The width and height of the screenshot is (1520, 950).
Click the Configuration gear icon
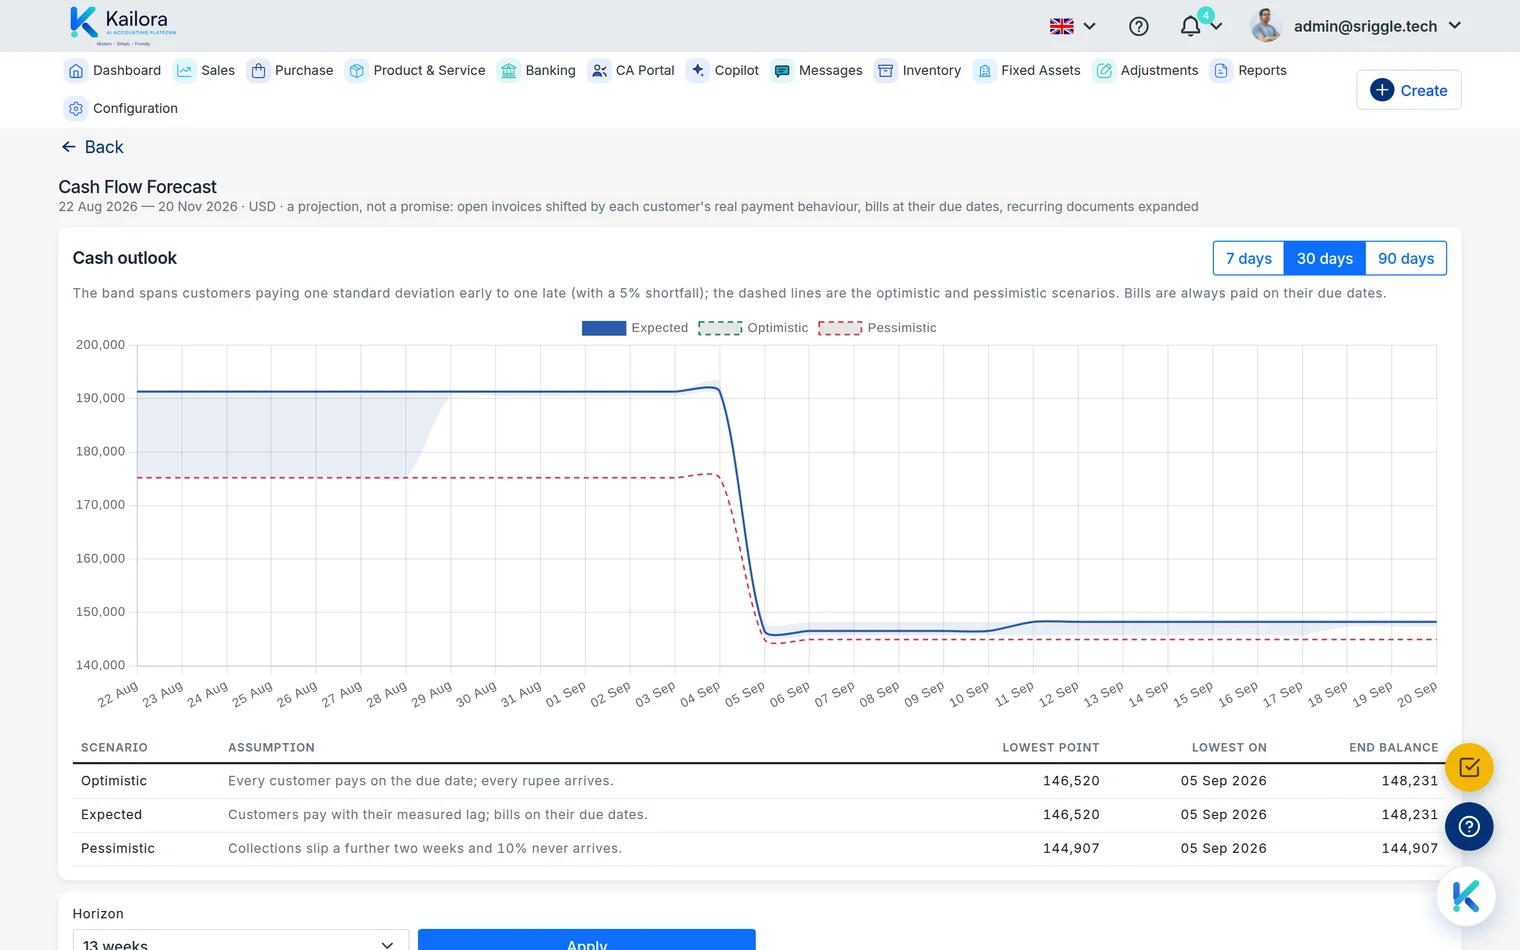[76, 109]
